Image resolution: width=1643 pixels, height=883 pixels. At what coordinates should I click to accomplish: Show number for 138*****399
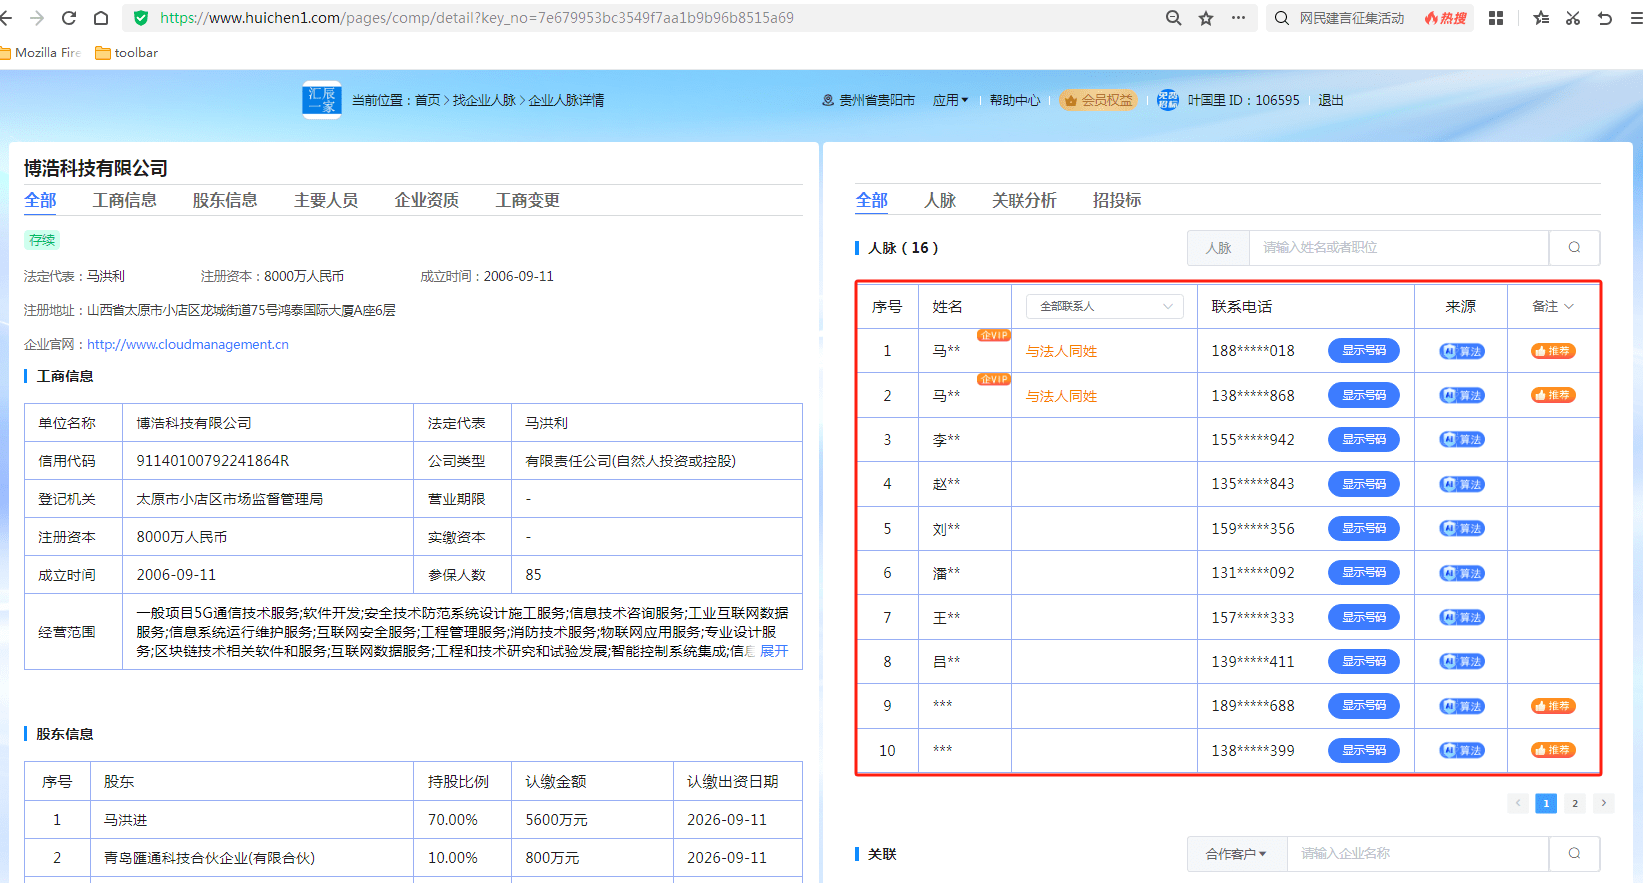(x=1364, y=750)
